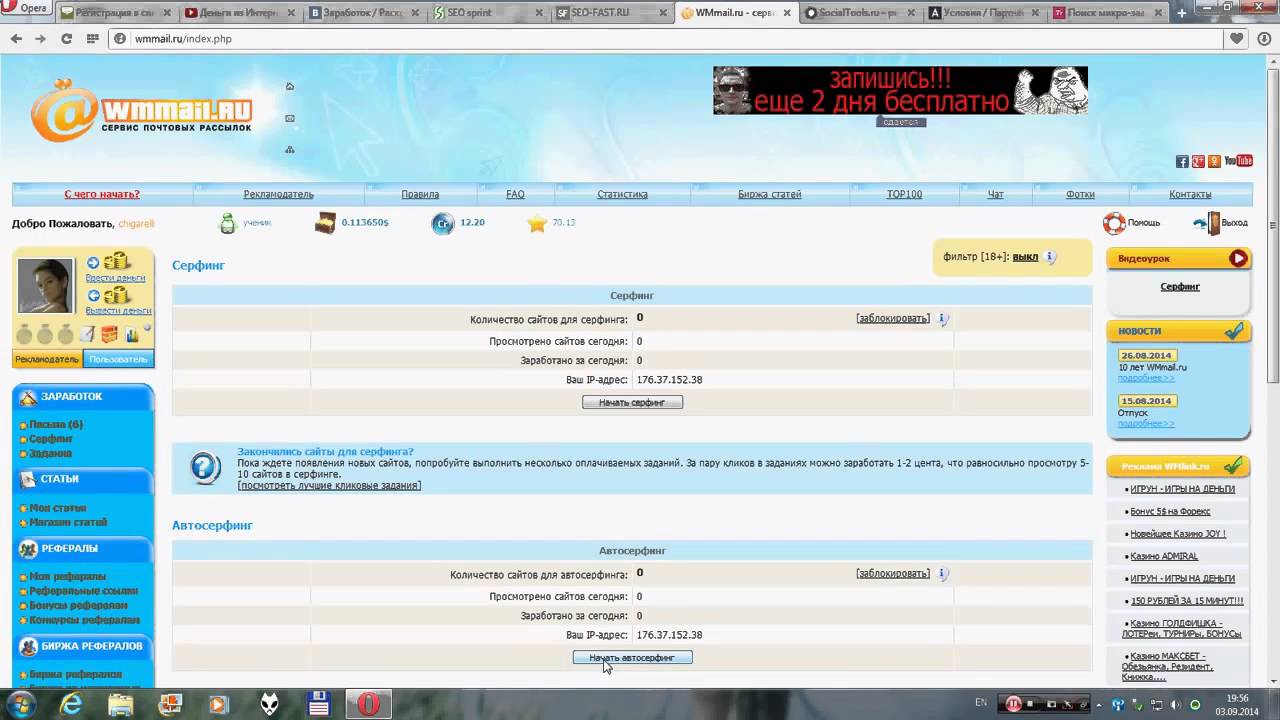The width and height of the screenshot is (1280, 720).
Task: Open the Facebook social icon
Action: click(1182, 161)
